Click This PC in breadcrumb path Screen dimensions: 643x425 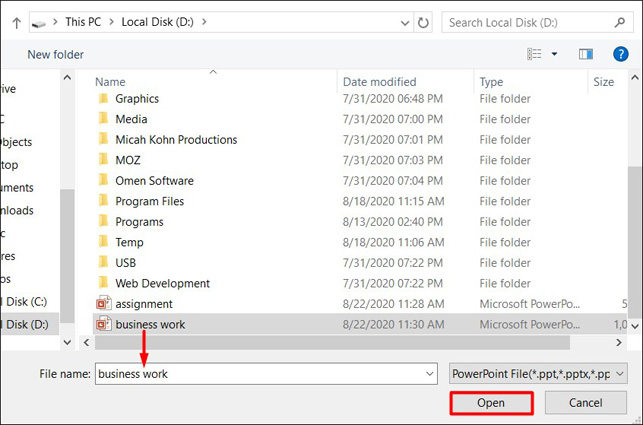(89, 22)
